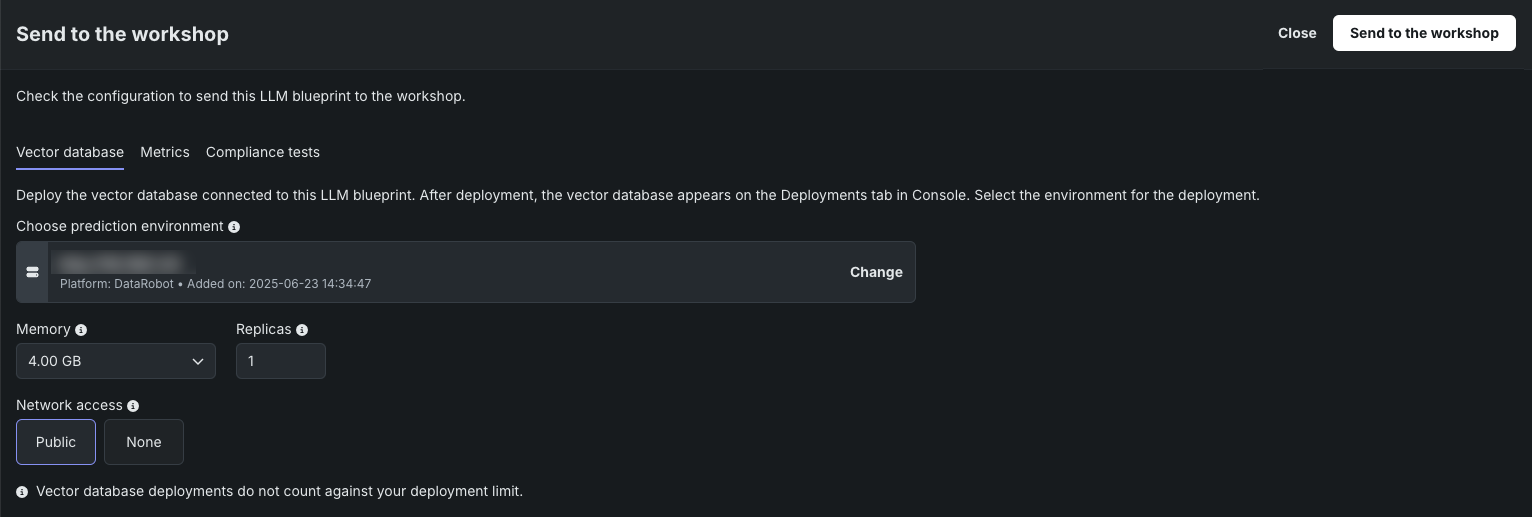
Task: Click the blurred prediction environment name
Action: (118, 262)
